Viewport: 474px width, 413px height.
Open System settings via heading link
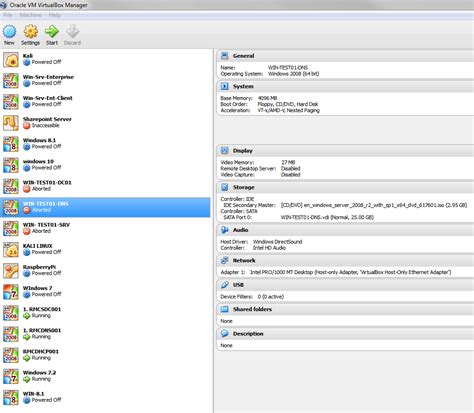point(243,86)
